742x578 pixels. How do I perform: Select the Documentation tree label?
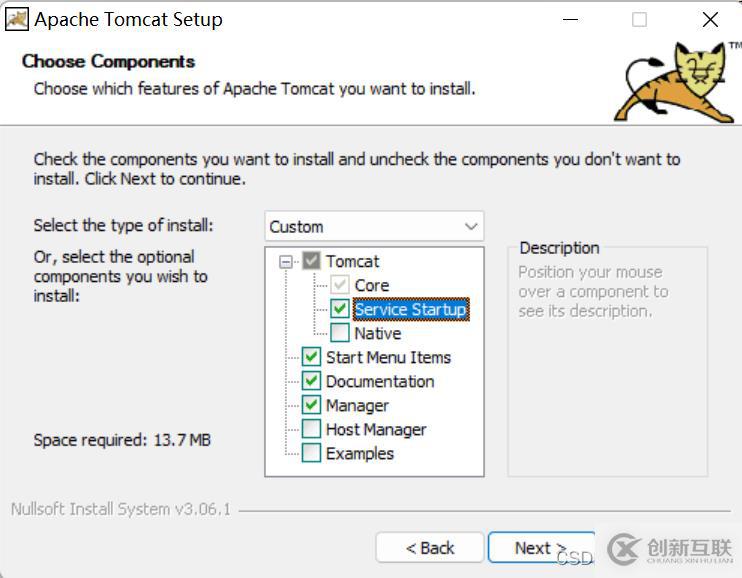380,382
